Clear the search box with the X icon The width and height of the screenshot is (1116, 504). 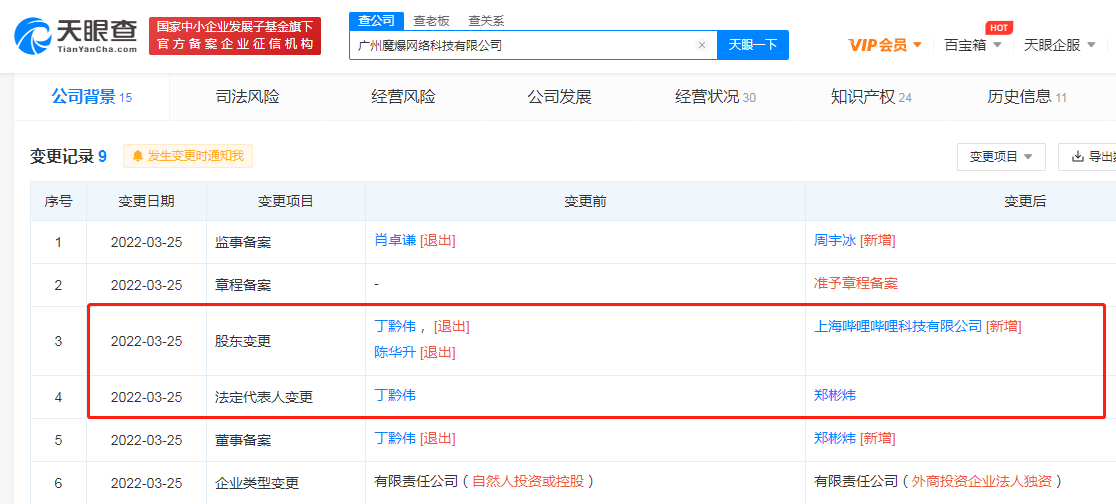702,46
